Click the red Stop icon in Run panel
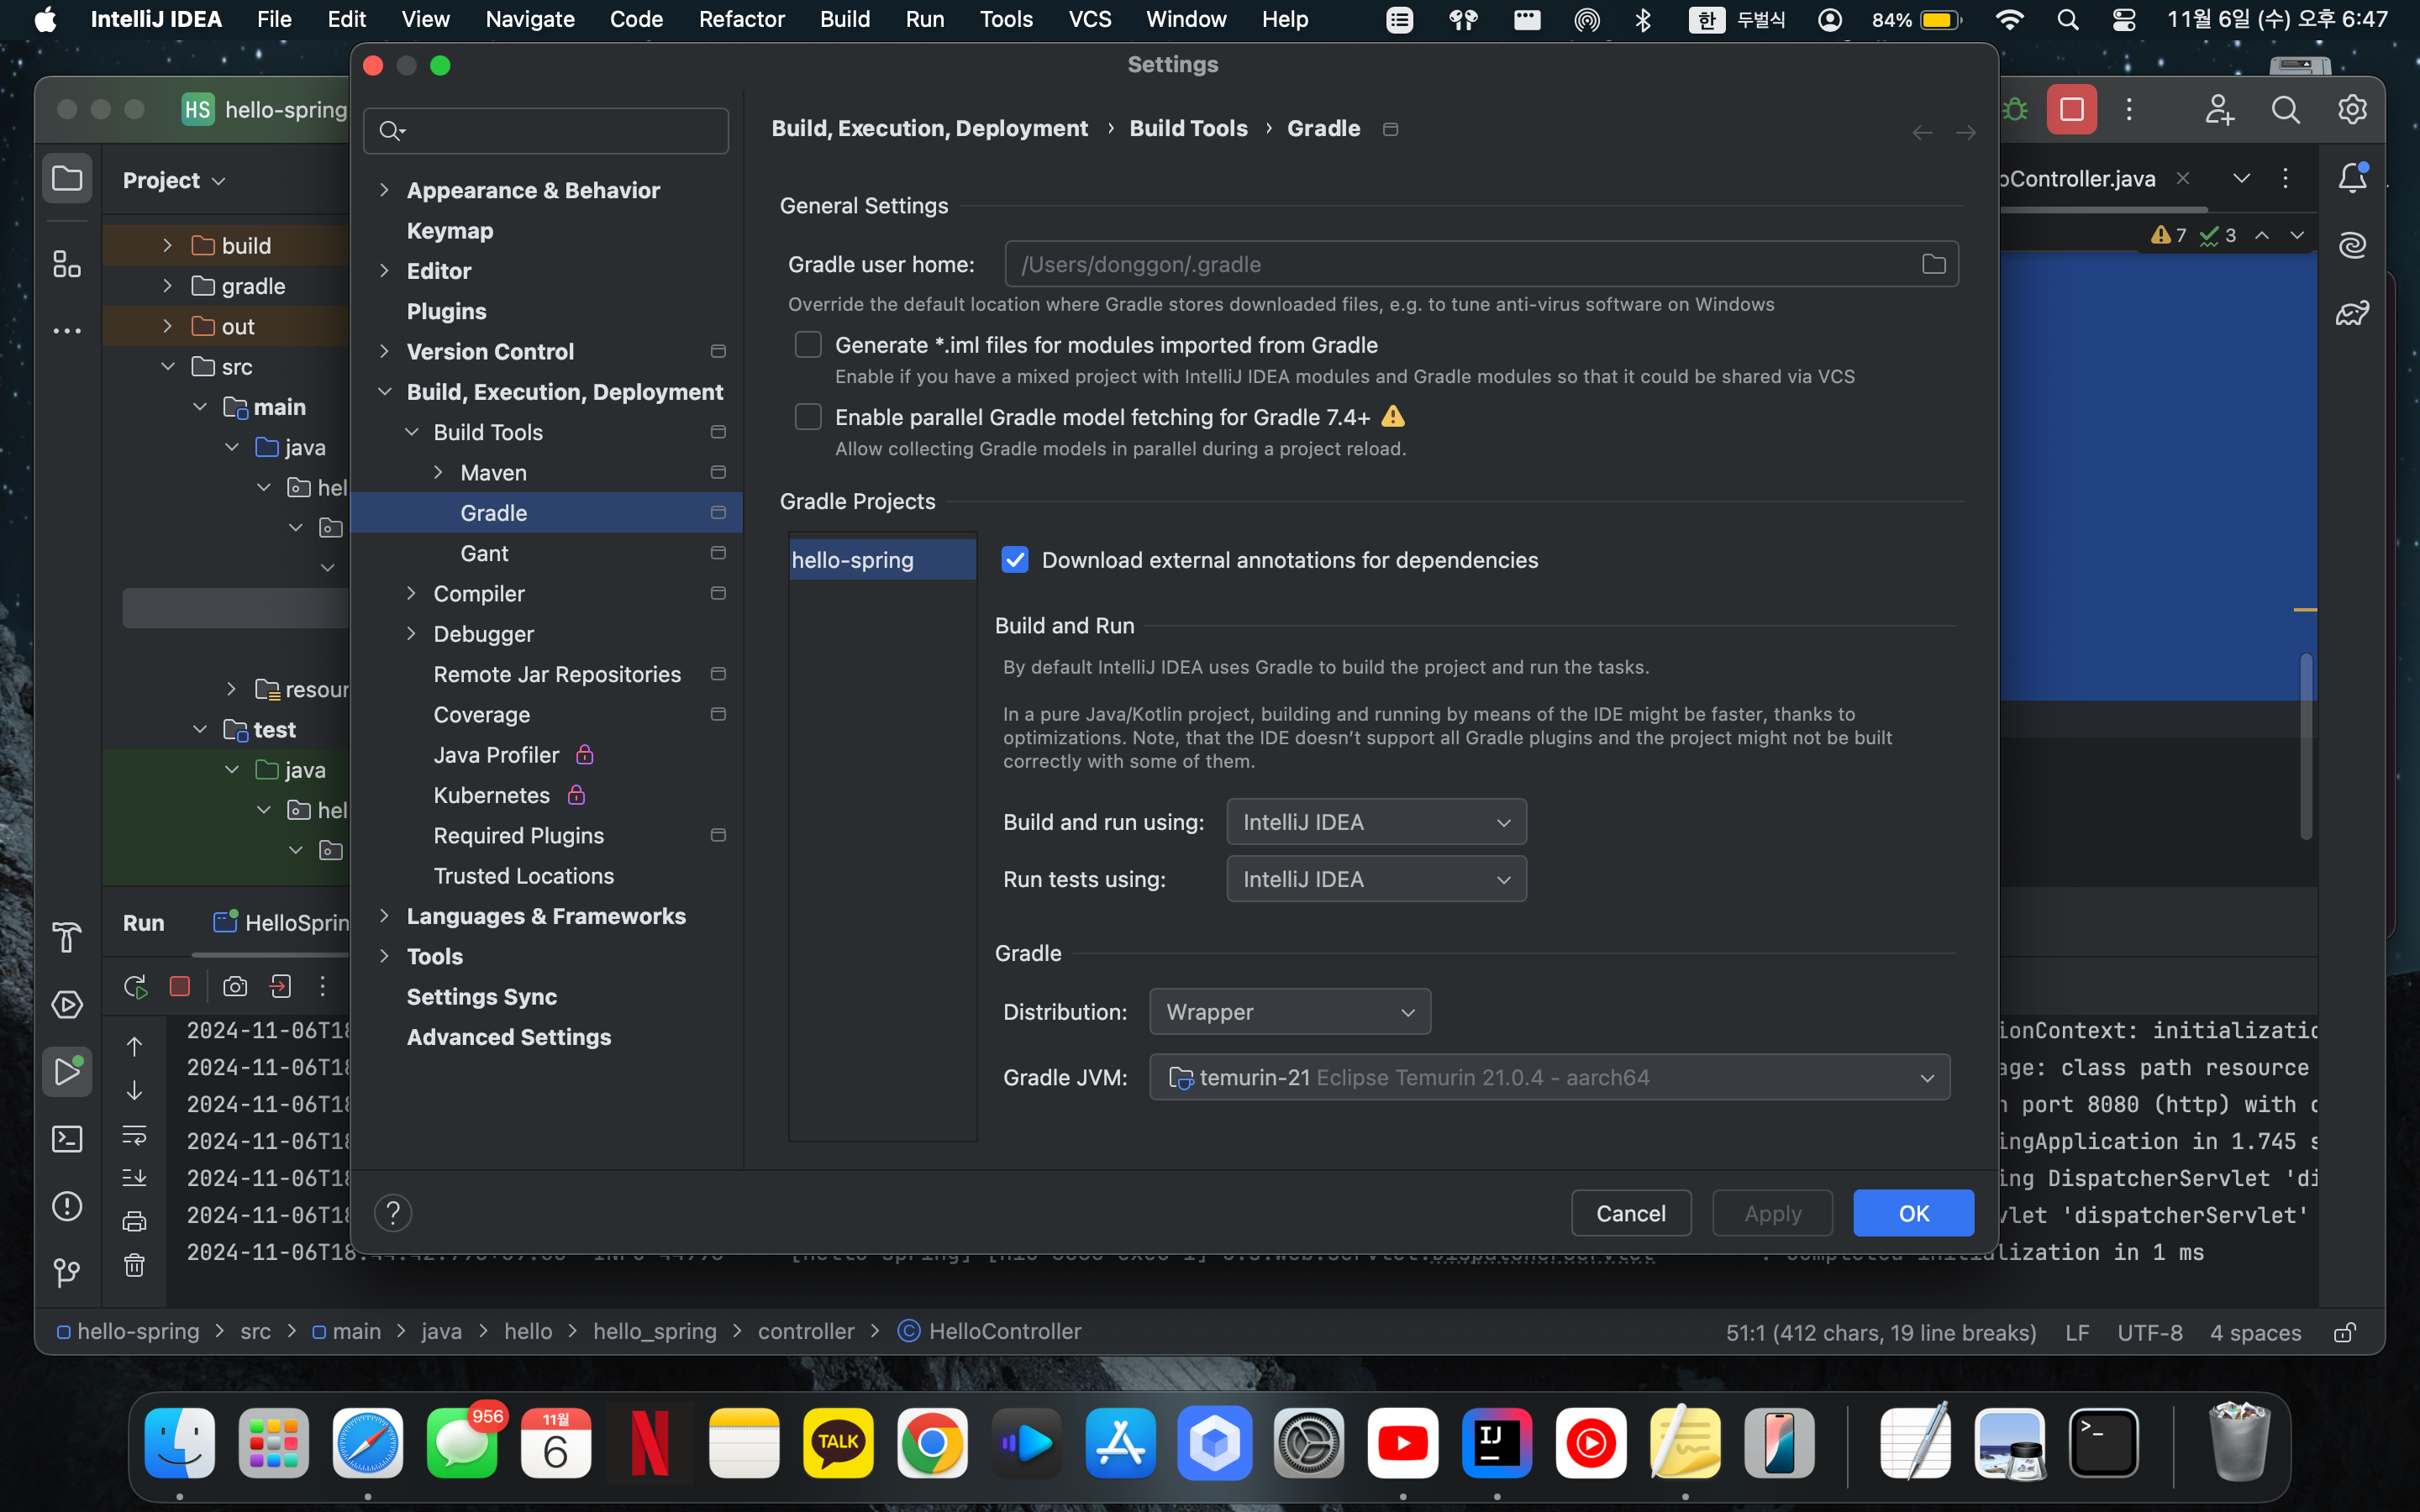Image resolution: width=2420 pixels, height=1512 pixels. point(180,987)
